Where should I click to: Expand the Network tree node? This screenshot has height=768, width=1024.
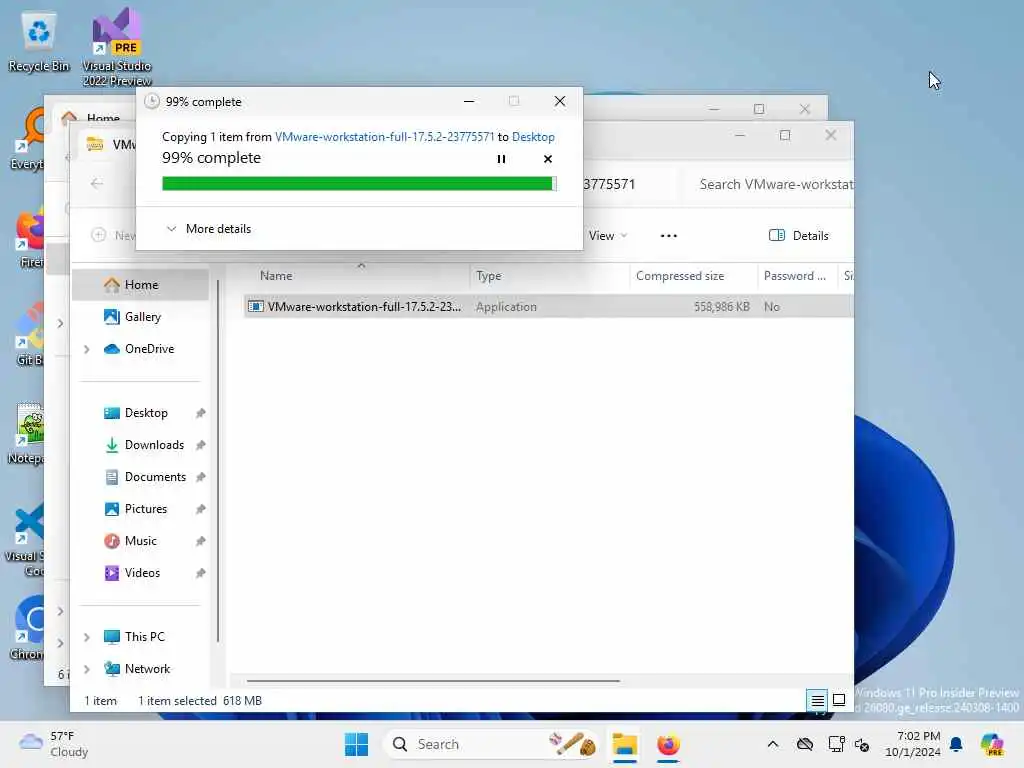(x=87, y=669)
